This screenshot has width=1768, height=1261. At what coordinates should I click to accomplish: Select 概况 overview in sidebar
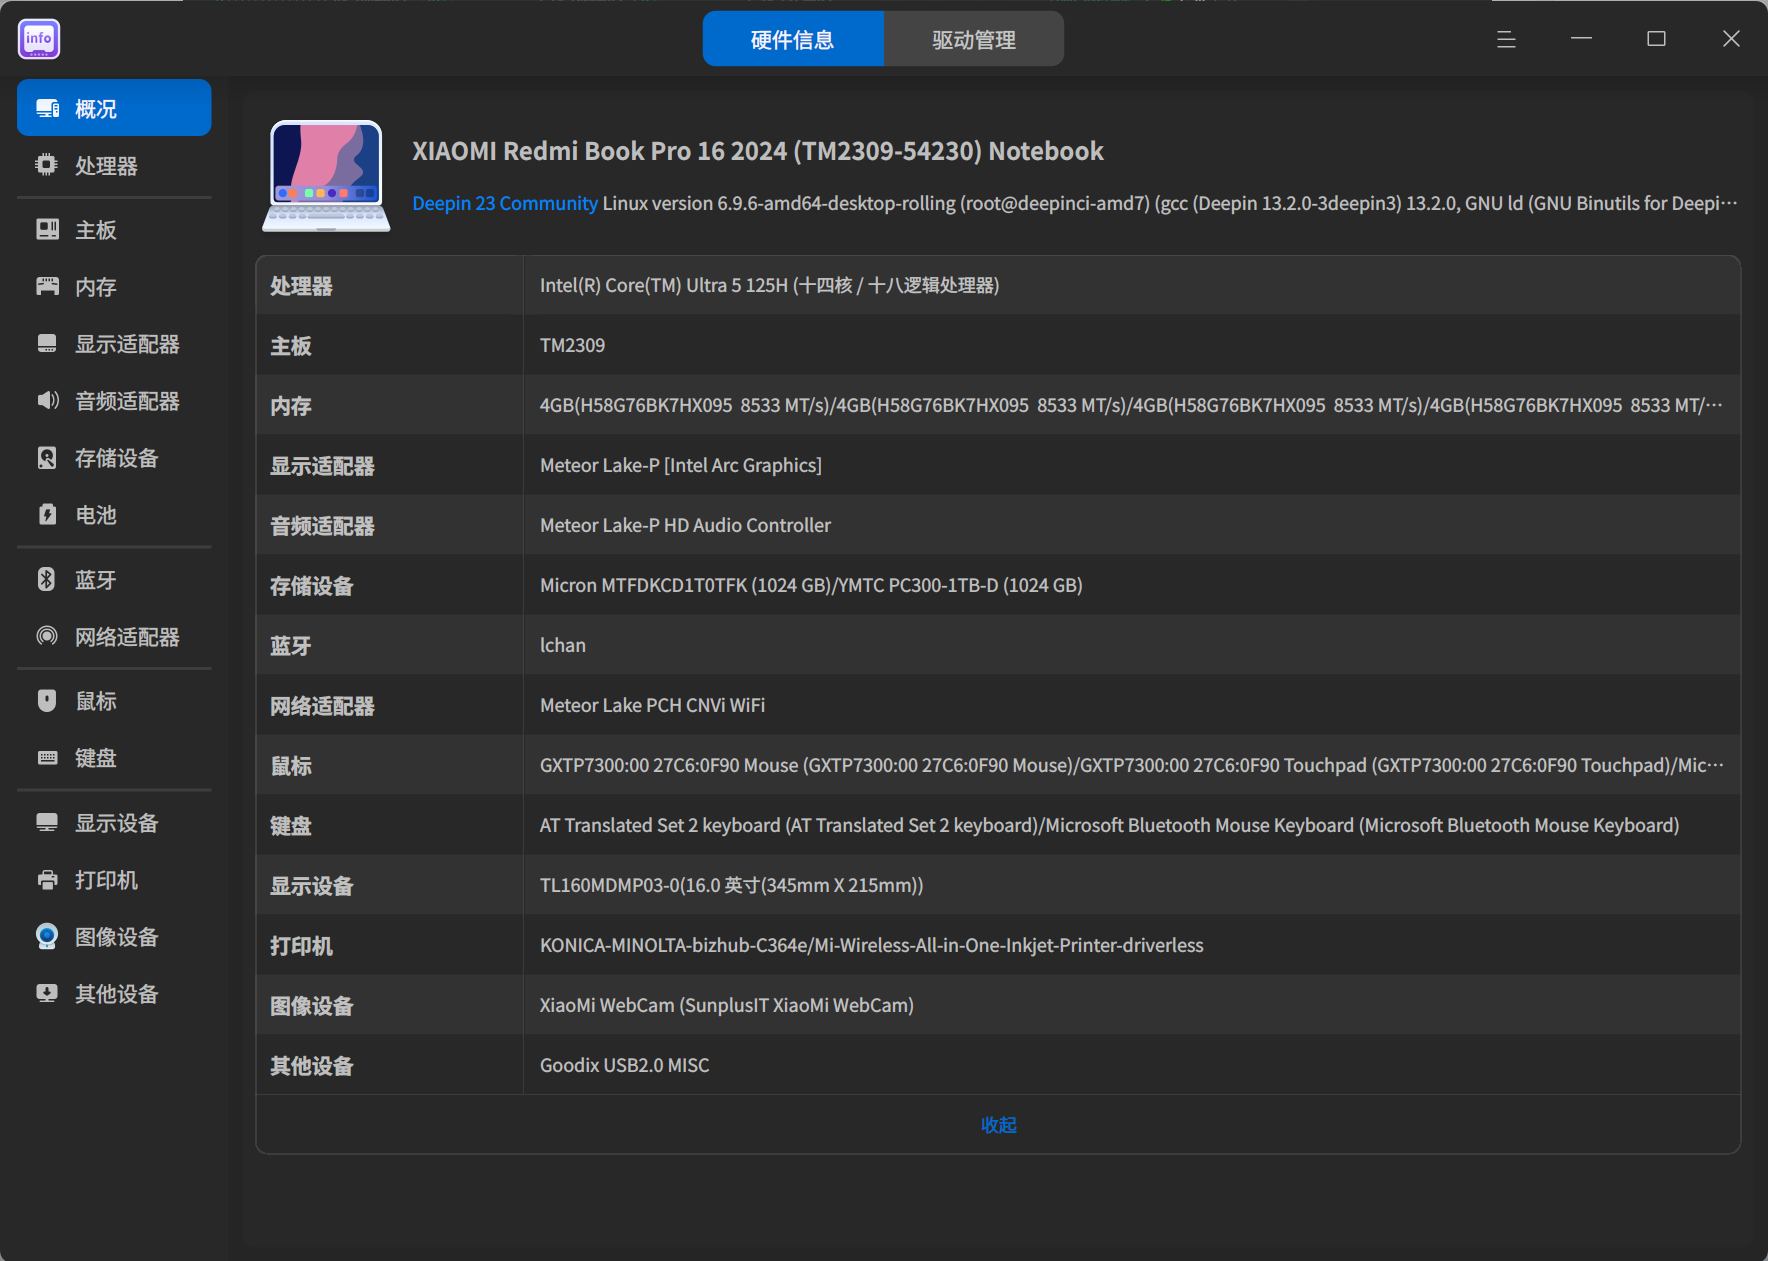point(114,108)
